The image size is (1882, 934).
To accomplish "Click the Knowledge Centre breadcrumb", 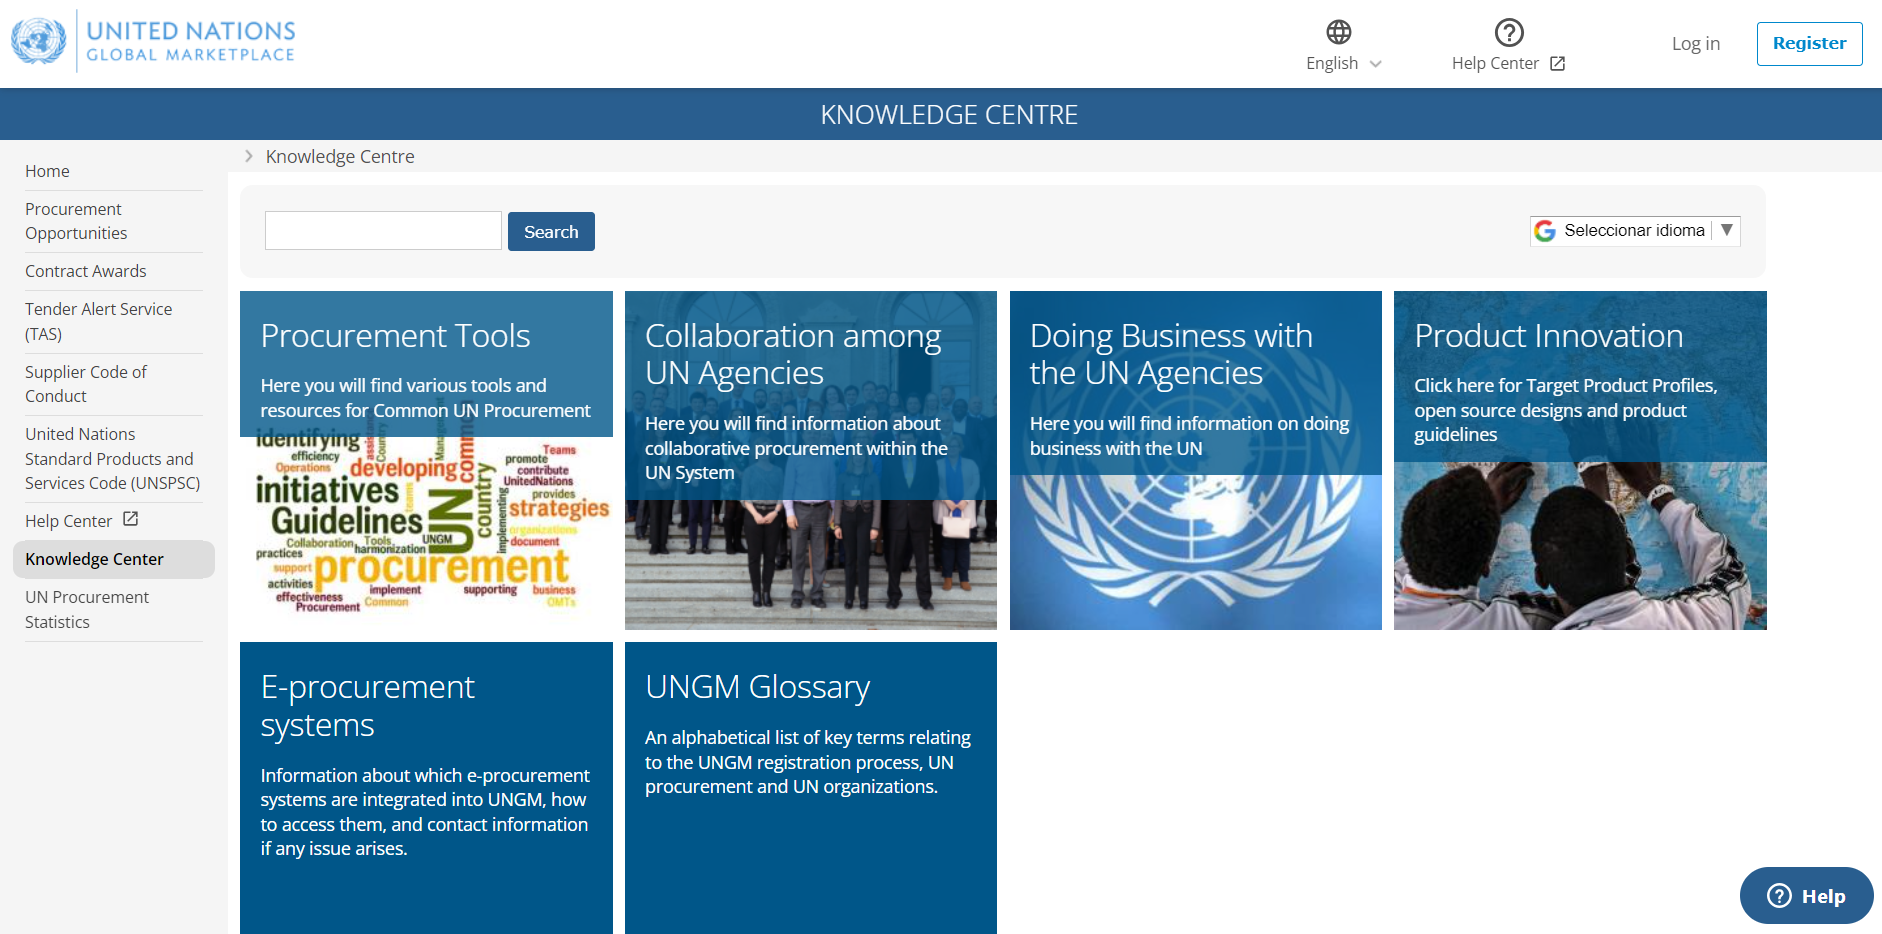I will (x=340, y=156).
